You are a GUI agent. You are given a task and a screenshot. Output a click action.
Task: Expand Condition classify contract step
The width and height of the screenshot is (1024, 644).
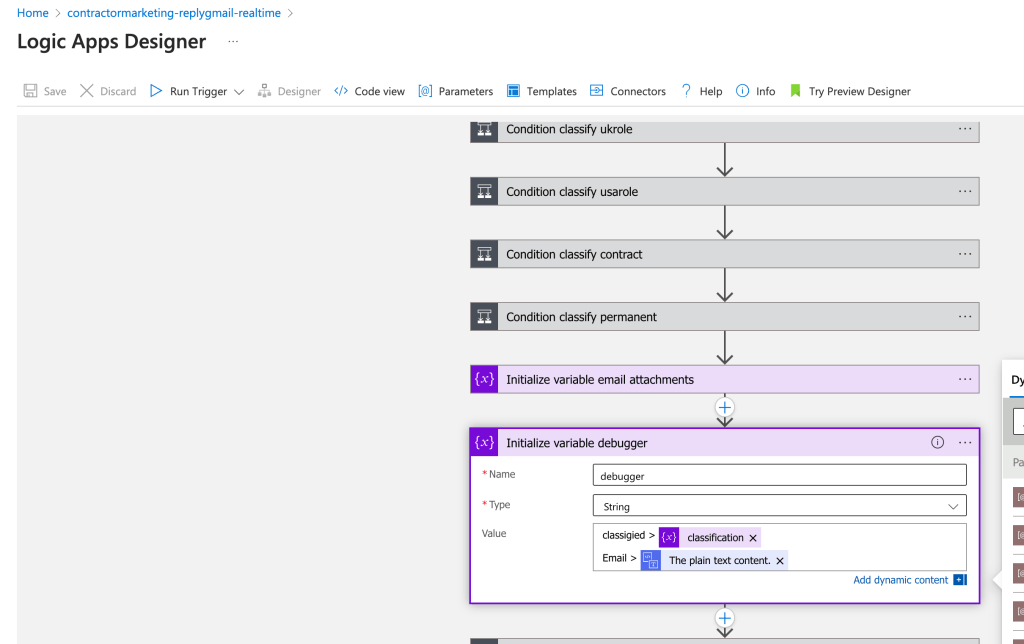[x=725, y=254]
